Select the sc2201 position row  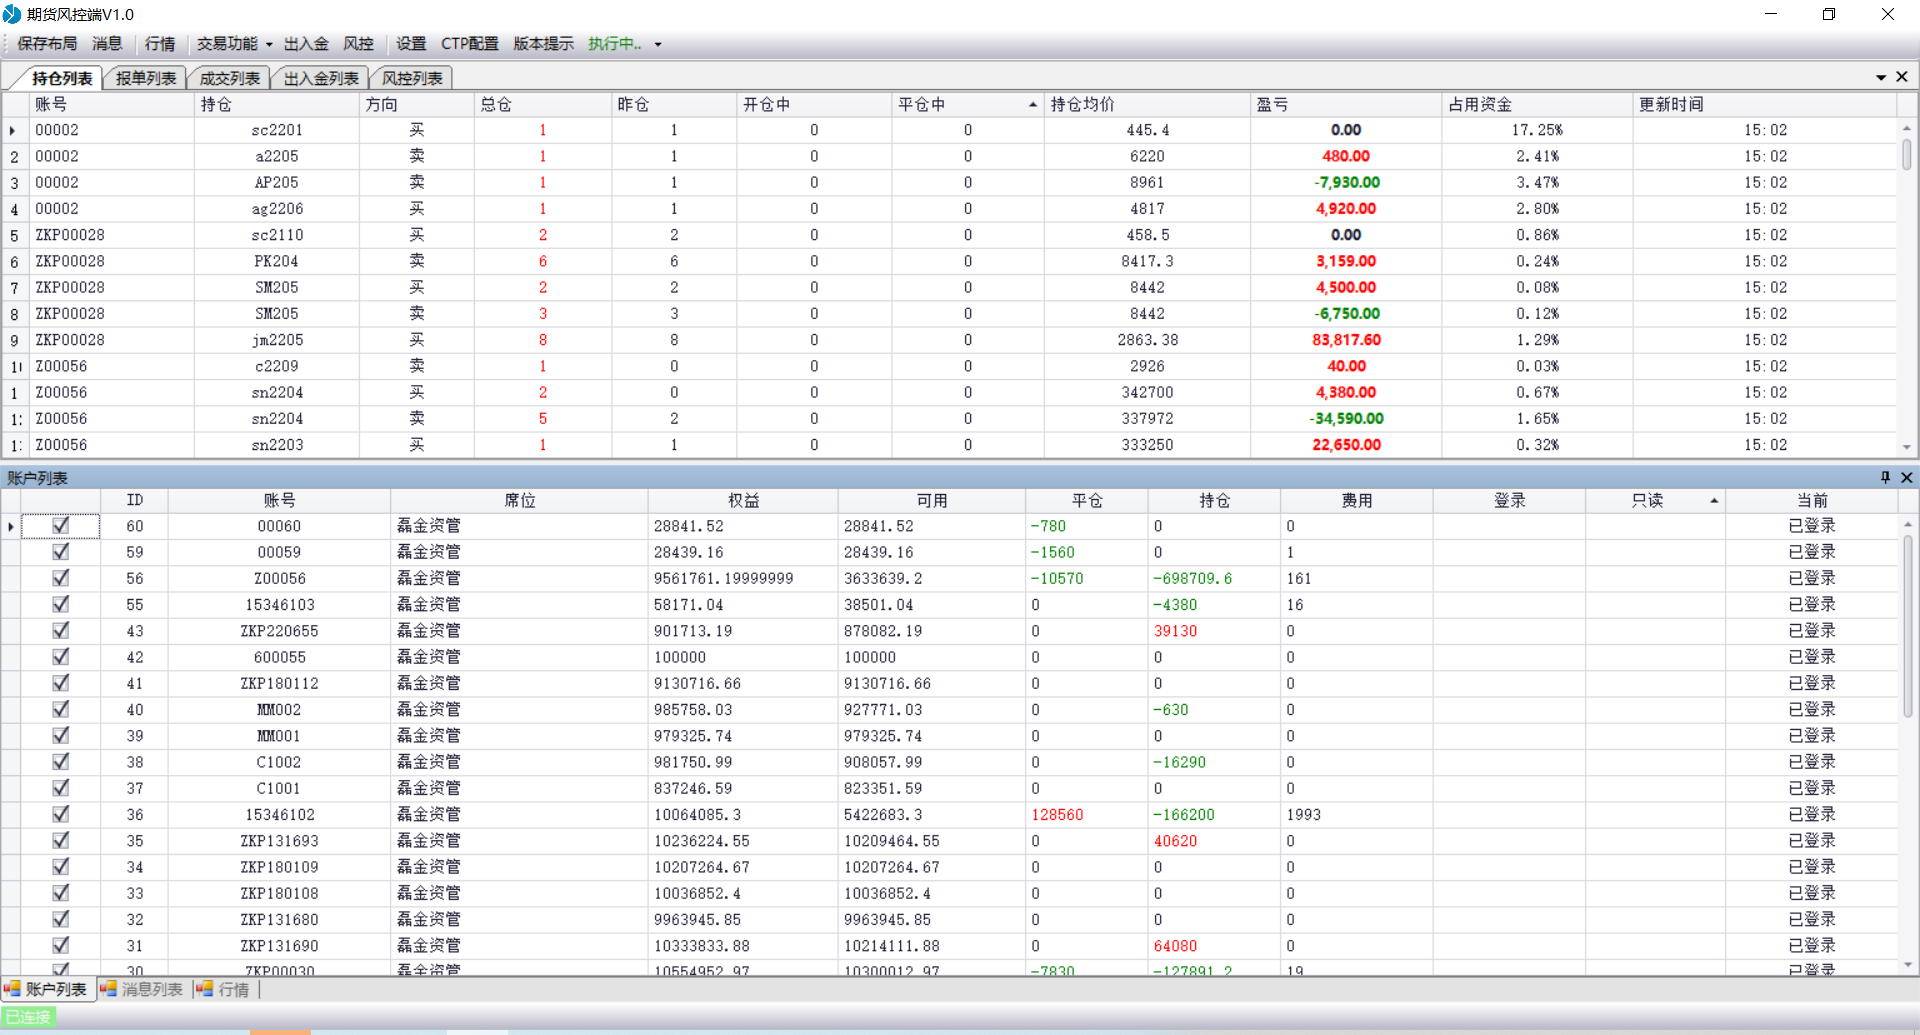coord(277,130)
